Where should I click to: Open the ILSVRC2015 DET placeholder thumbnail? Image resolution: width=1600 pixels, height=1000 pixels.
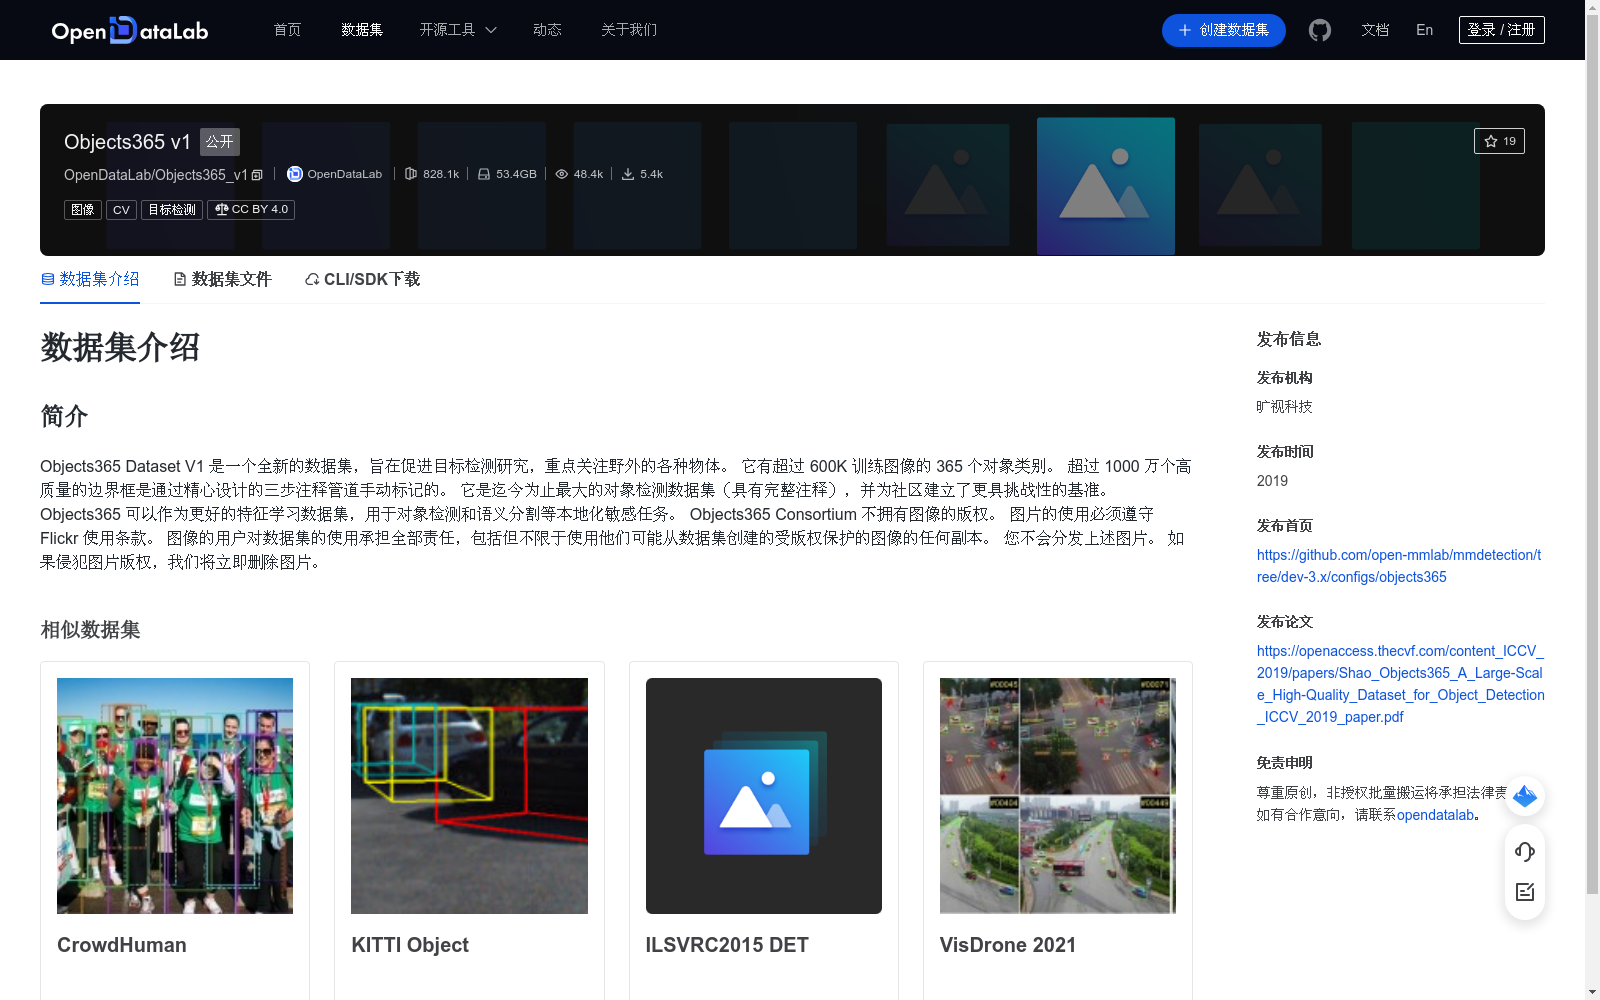764,796
